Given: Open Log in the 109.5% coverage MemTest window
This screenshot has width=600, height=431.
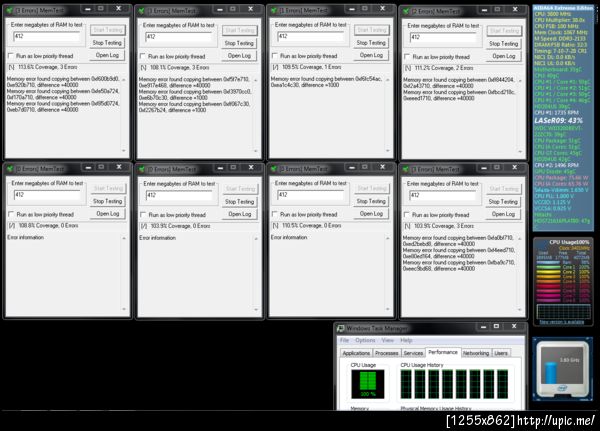Looking at the screenshot, I should pyautogui.click(x=371, y=55).
